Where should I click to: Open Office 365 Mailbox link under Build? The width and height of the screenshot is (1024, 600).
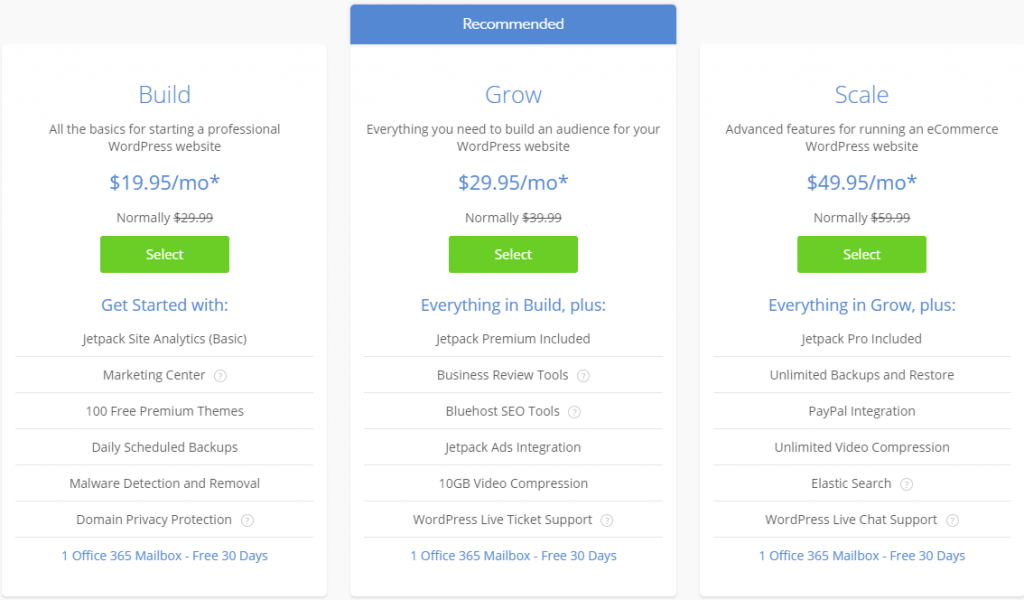click(165, 556)
